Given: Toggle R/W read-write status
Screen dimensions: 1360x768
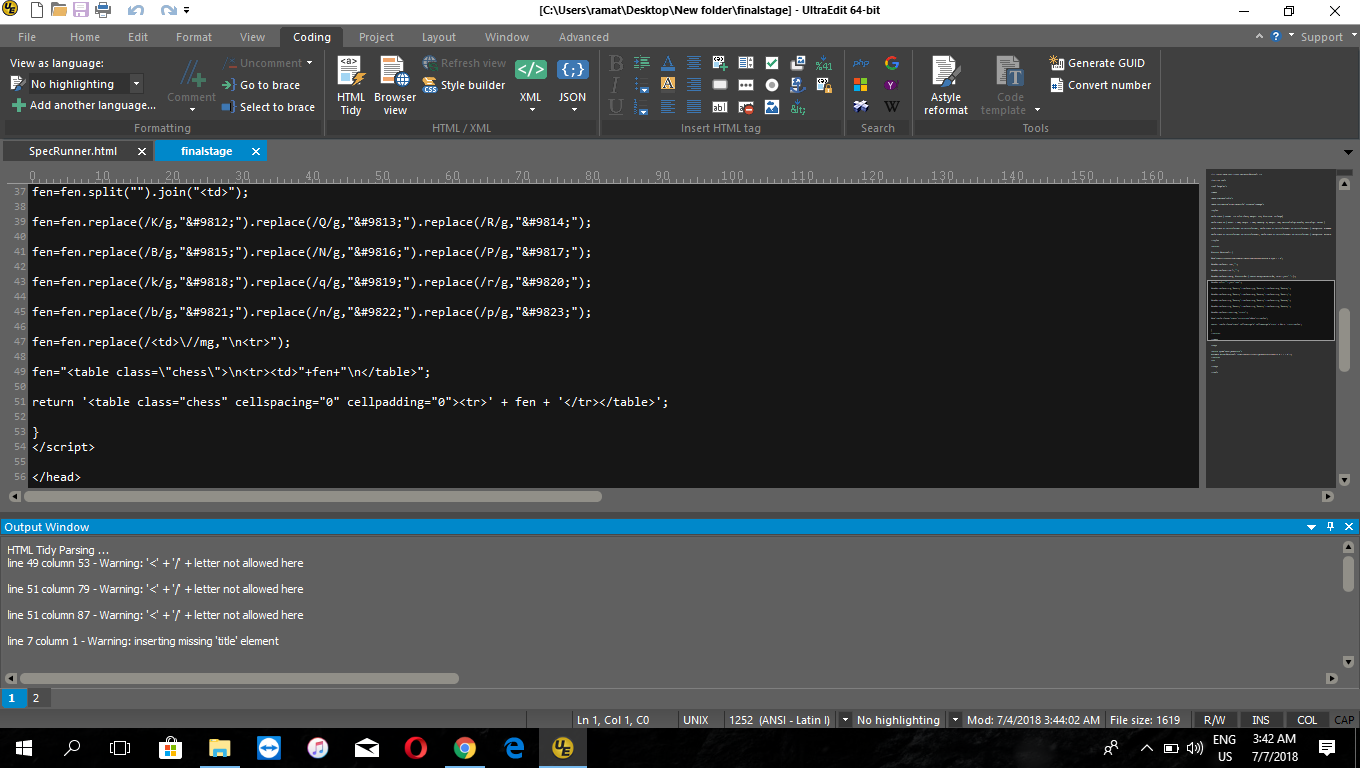Looking at the screenshot, I should point(1214,720).
